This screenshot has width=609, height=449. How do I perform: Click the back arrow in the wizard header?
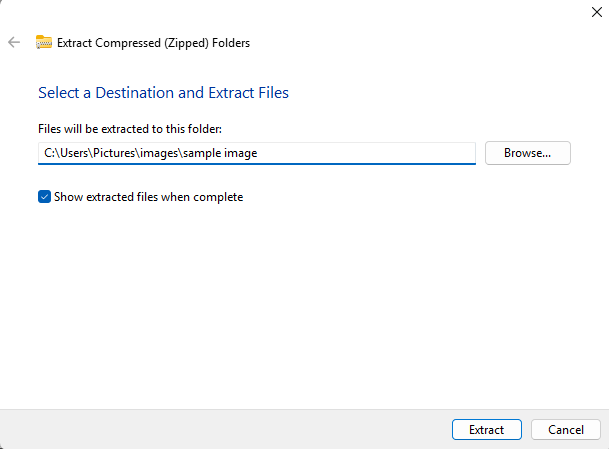[x=14, y=42]
